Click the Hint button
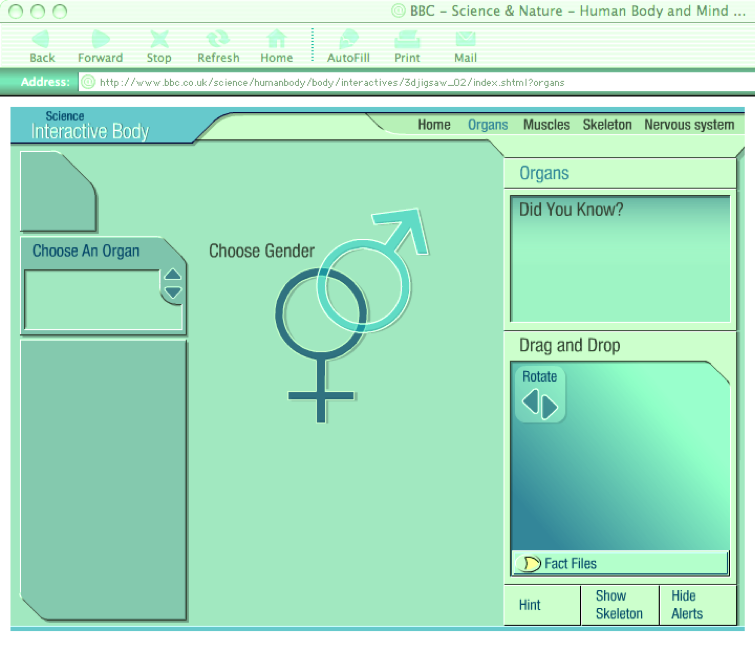Screen dimensions: 755x666 (x=530, y=605)
